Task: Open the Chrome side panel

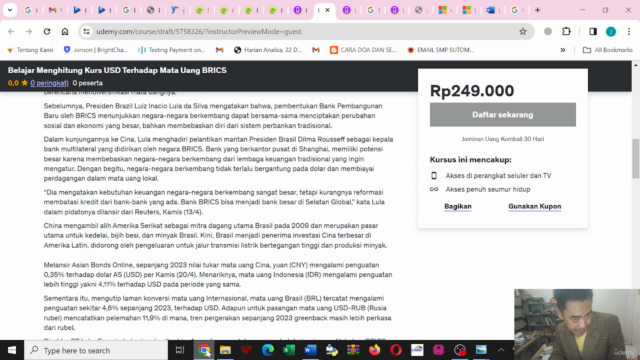Action: (593, 31)
